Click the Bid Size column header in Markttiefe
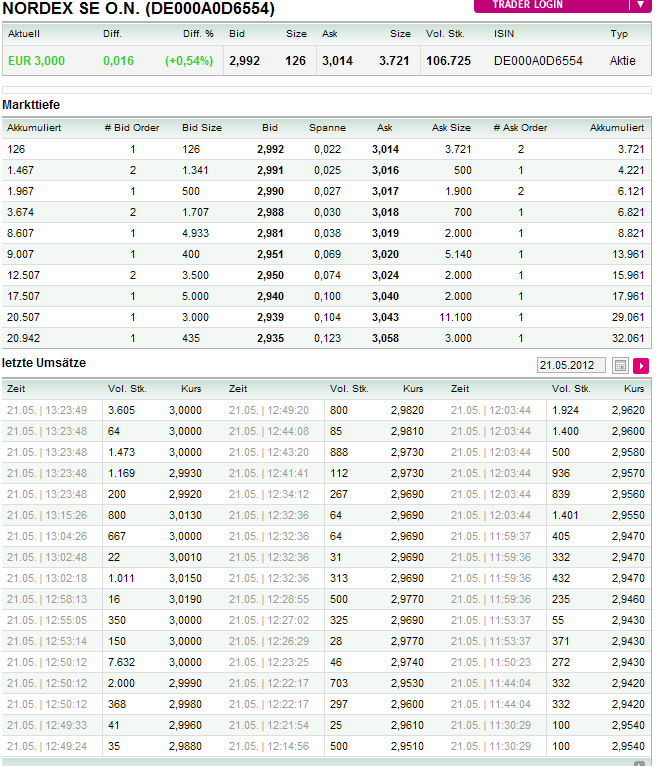658x766 pixels. tap(202, 128)
